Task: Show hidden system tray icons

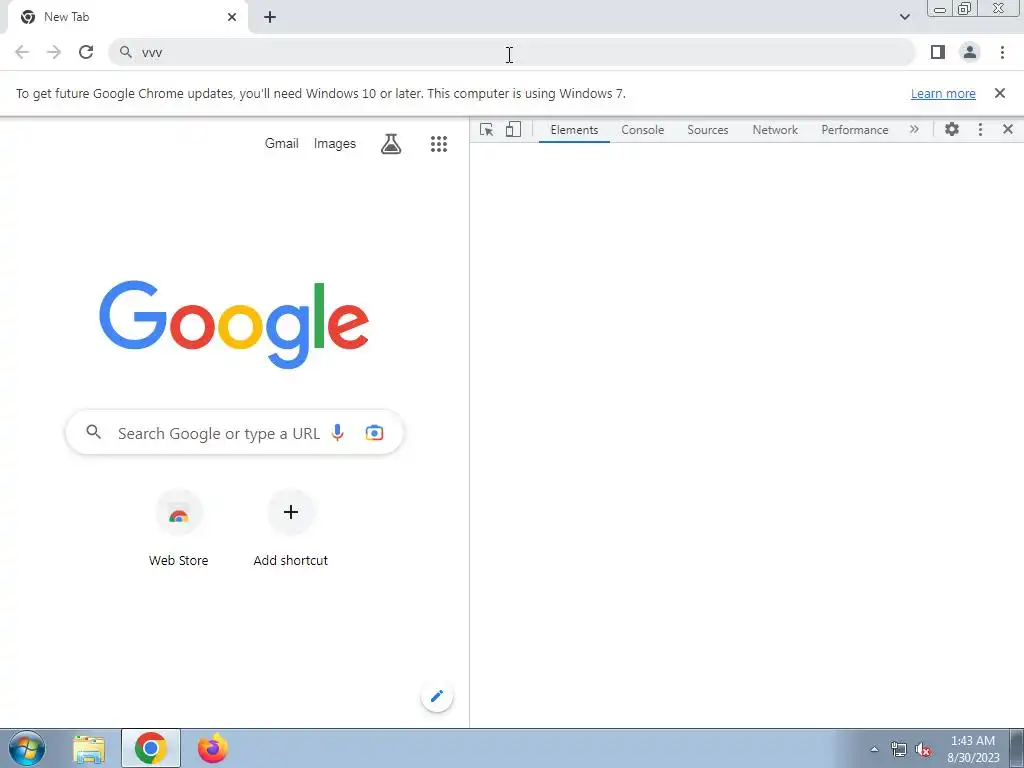Action: tap(874, 749)
